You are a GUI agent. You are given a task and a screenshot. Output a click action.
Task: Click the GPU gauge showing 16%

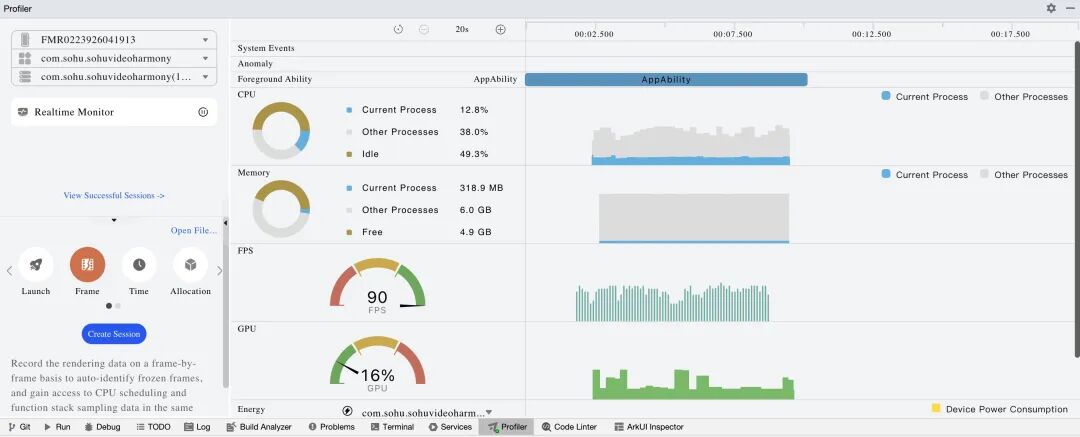(377, 364)
